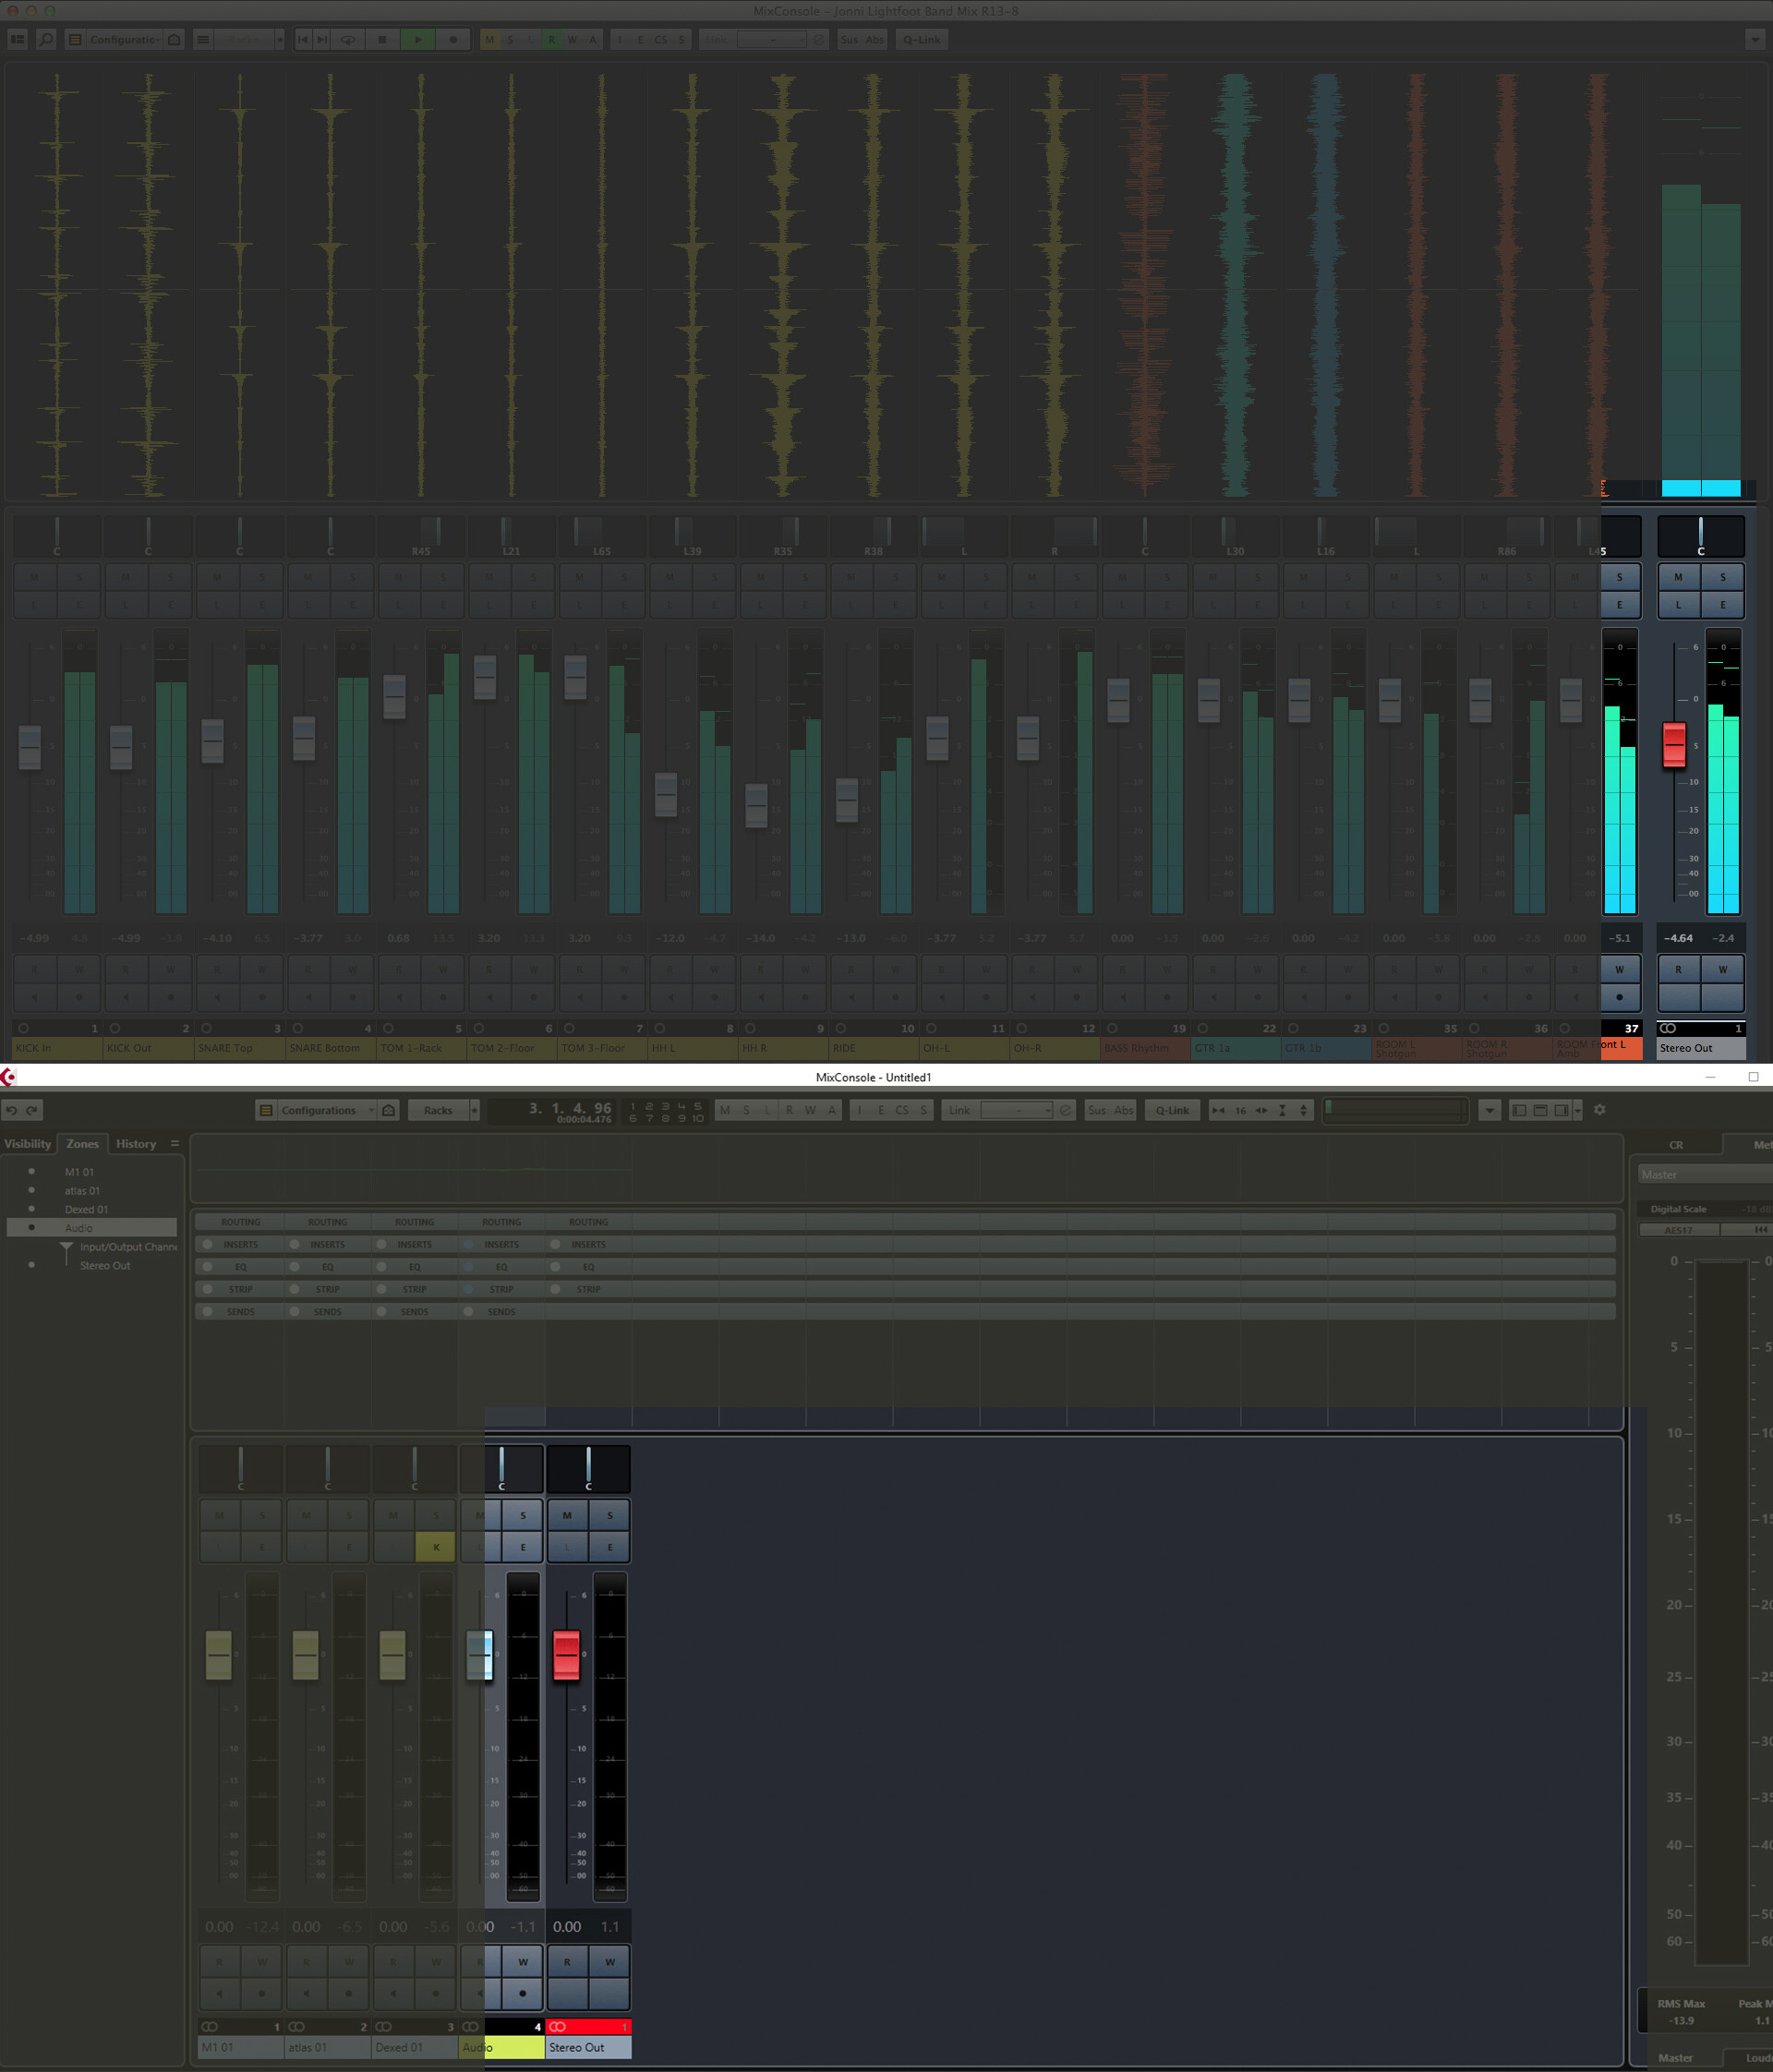Toggle visibility dot for M1 01 channel
1773x2072 pixels.
point(32,1171)
